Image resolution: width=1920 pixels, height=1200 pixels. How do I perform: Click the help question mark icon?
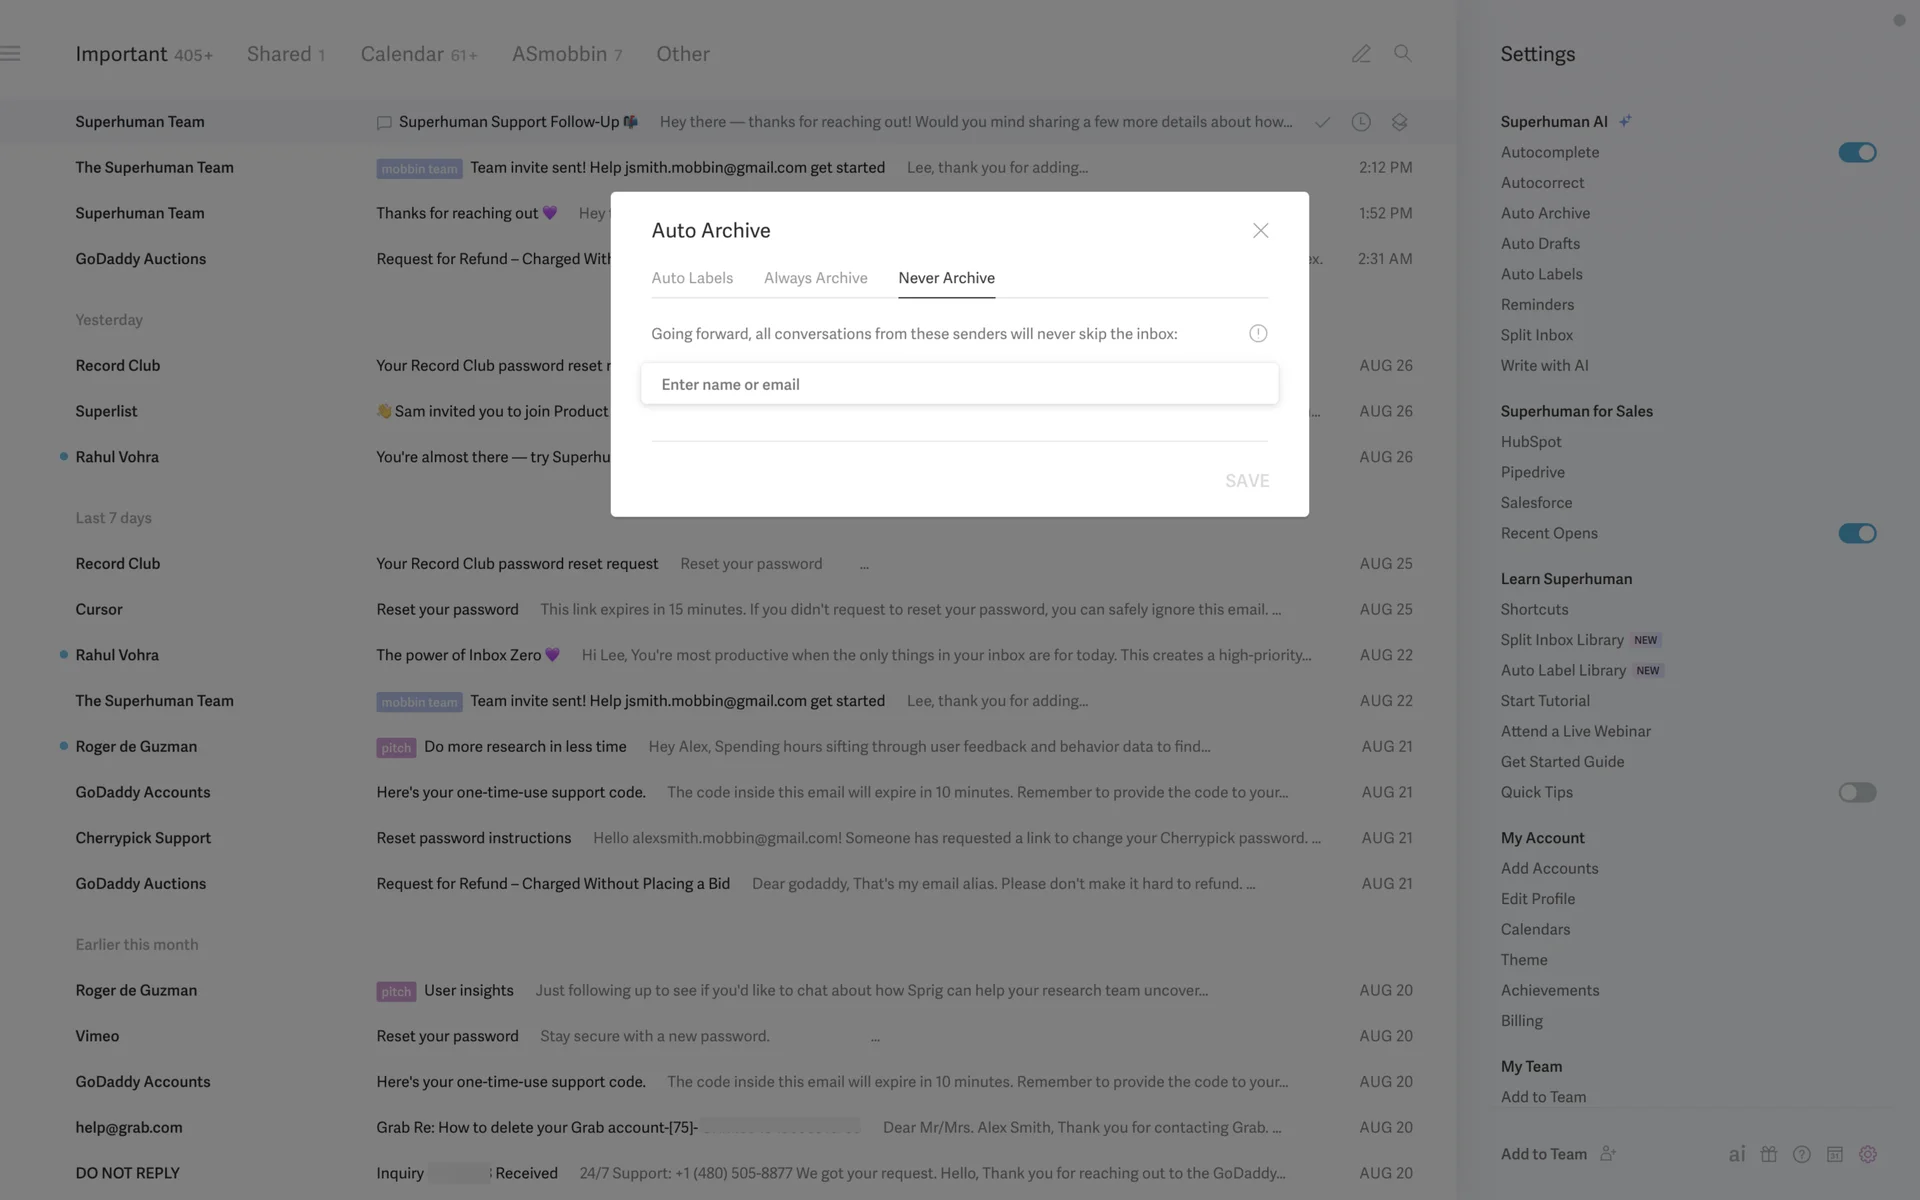(1801, 1154)
